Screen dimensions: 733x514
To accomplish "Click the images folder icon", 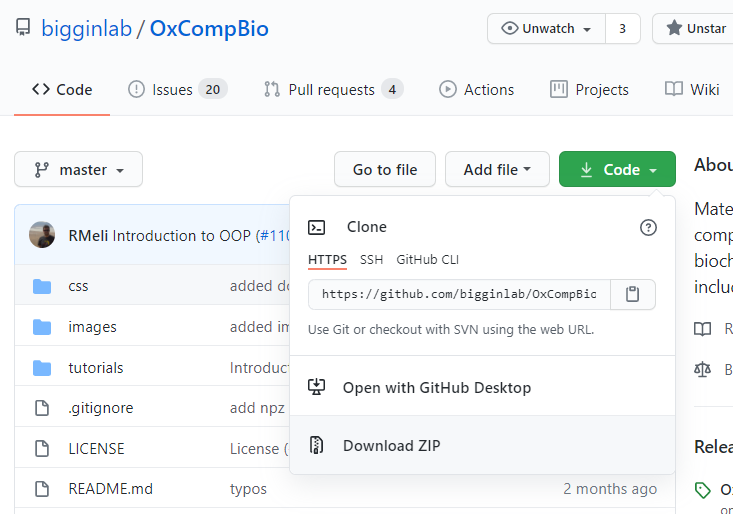I will pos(42,327).
